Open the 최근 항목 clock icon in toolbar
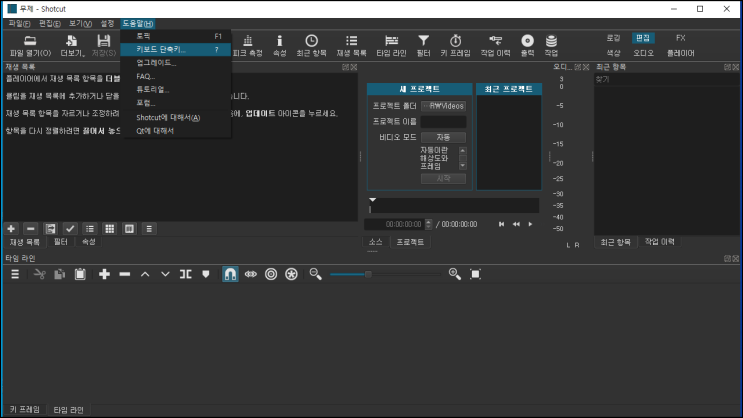The width and height of the screenshot is (743, 418). pyautogui.click(x=311, y=46)
